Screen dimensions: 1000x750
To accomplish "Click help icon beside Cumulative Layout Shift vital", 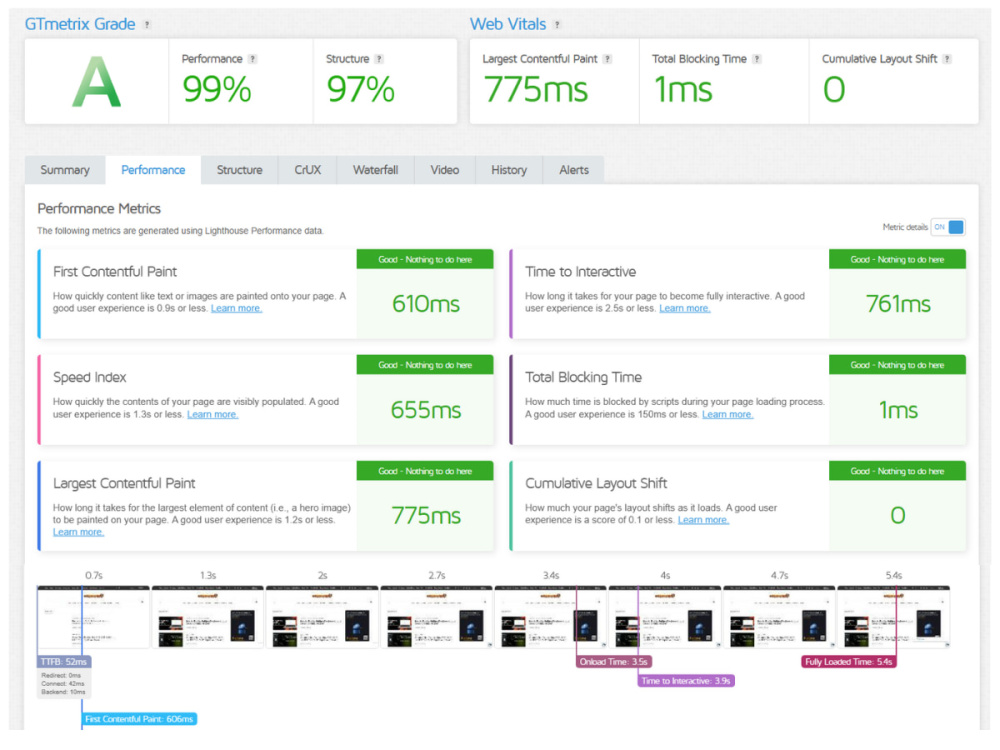I will click(x=947, y=59).
